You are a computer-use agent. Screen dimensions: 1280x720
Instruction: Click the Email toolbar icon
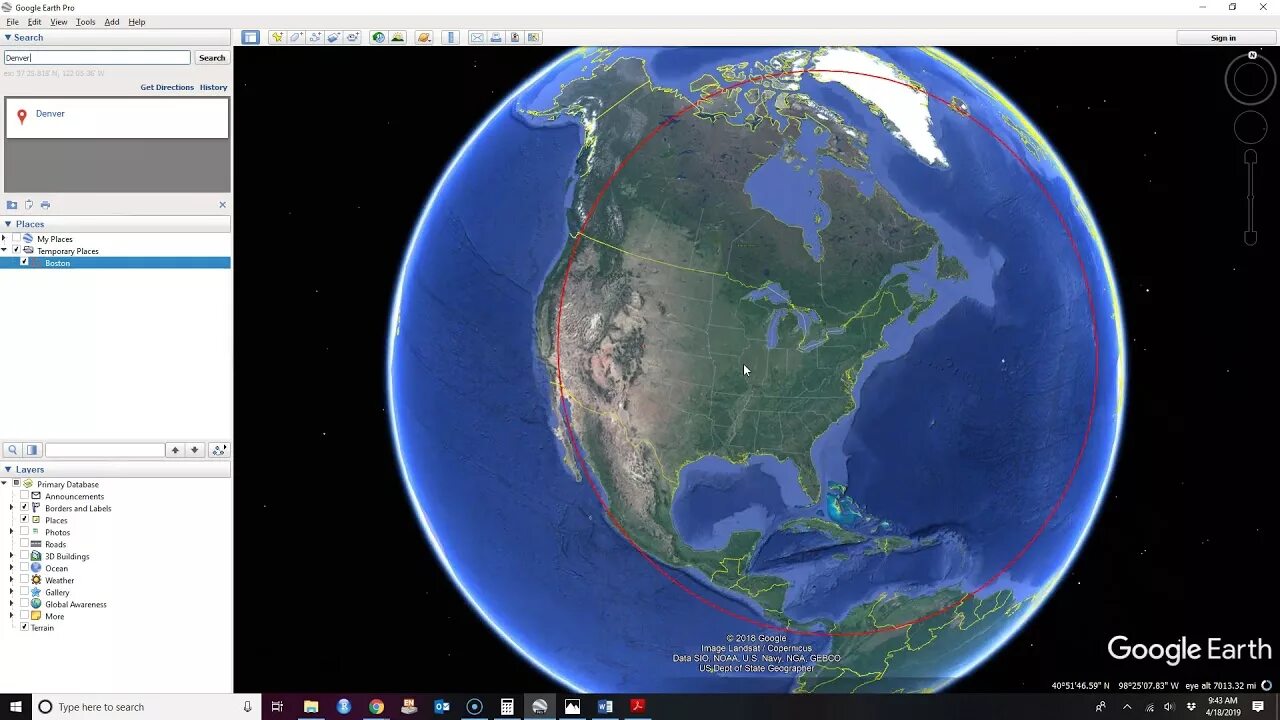477,37
